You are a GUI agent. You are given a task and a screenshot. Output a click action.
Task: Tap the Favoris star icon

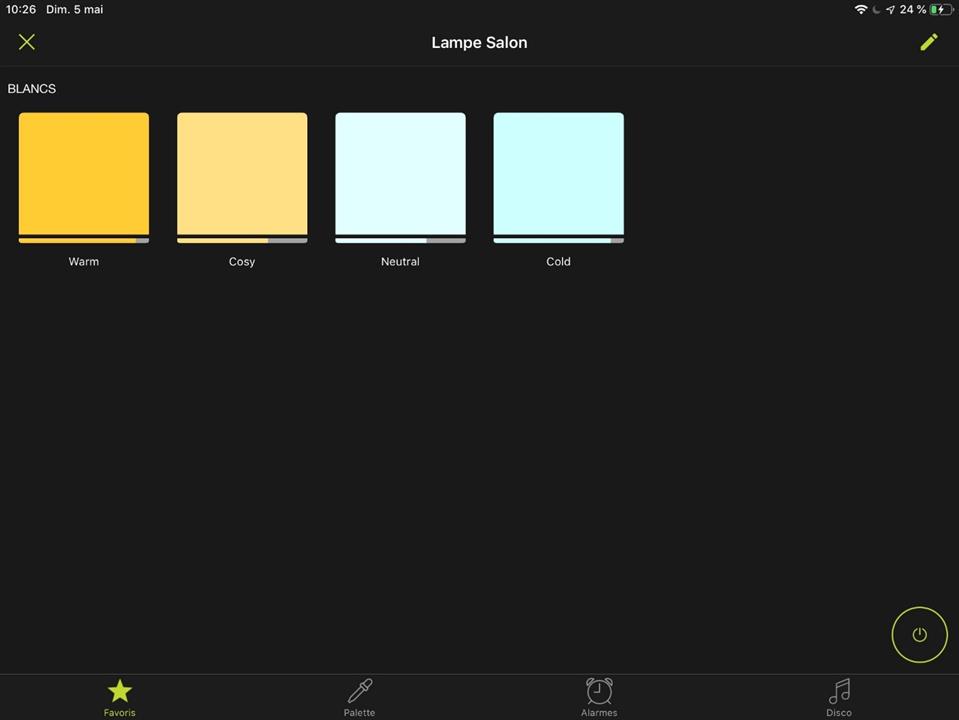click(120, 690)
